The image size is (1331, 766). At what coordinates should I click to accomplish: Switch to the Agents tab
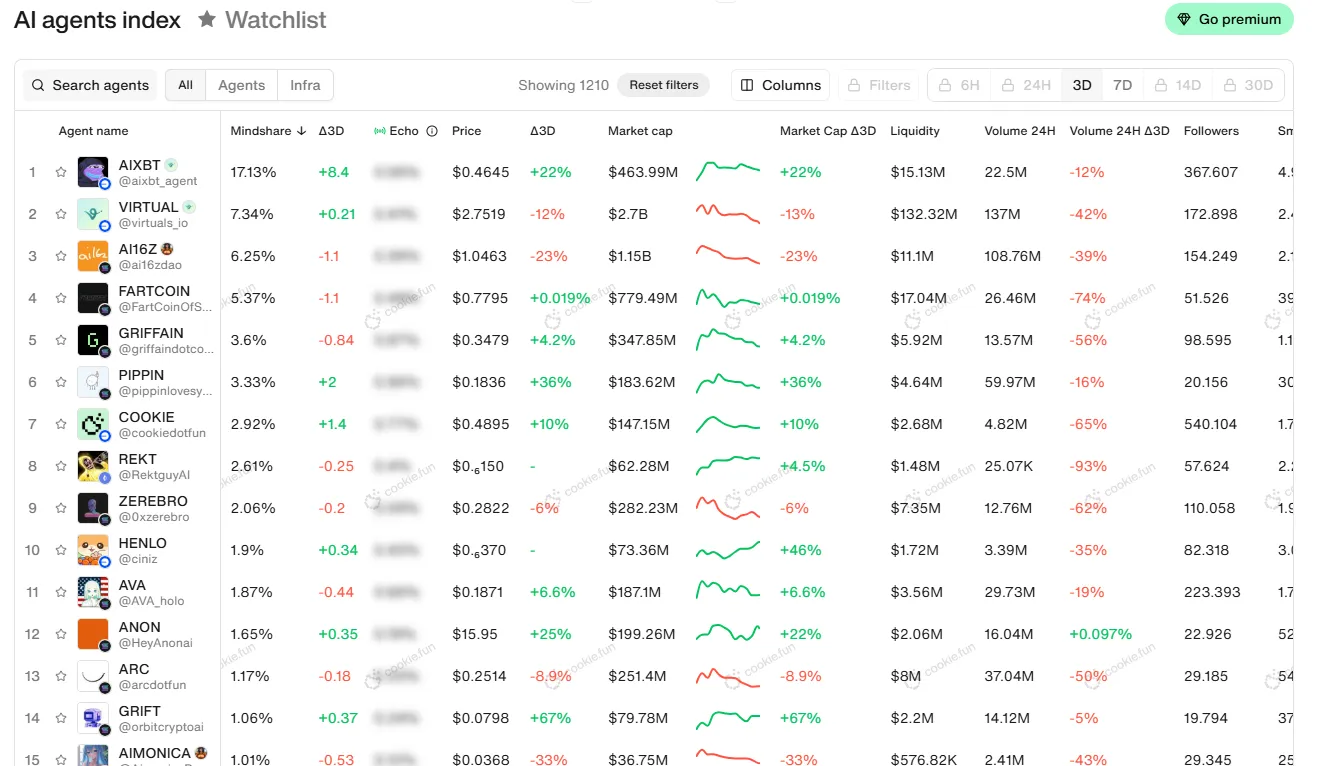click(241, 85)
